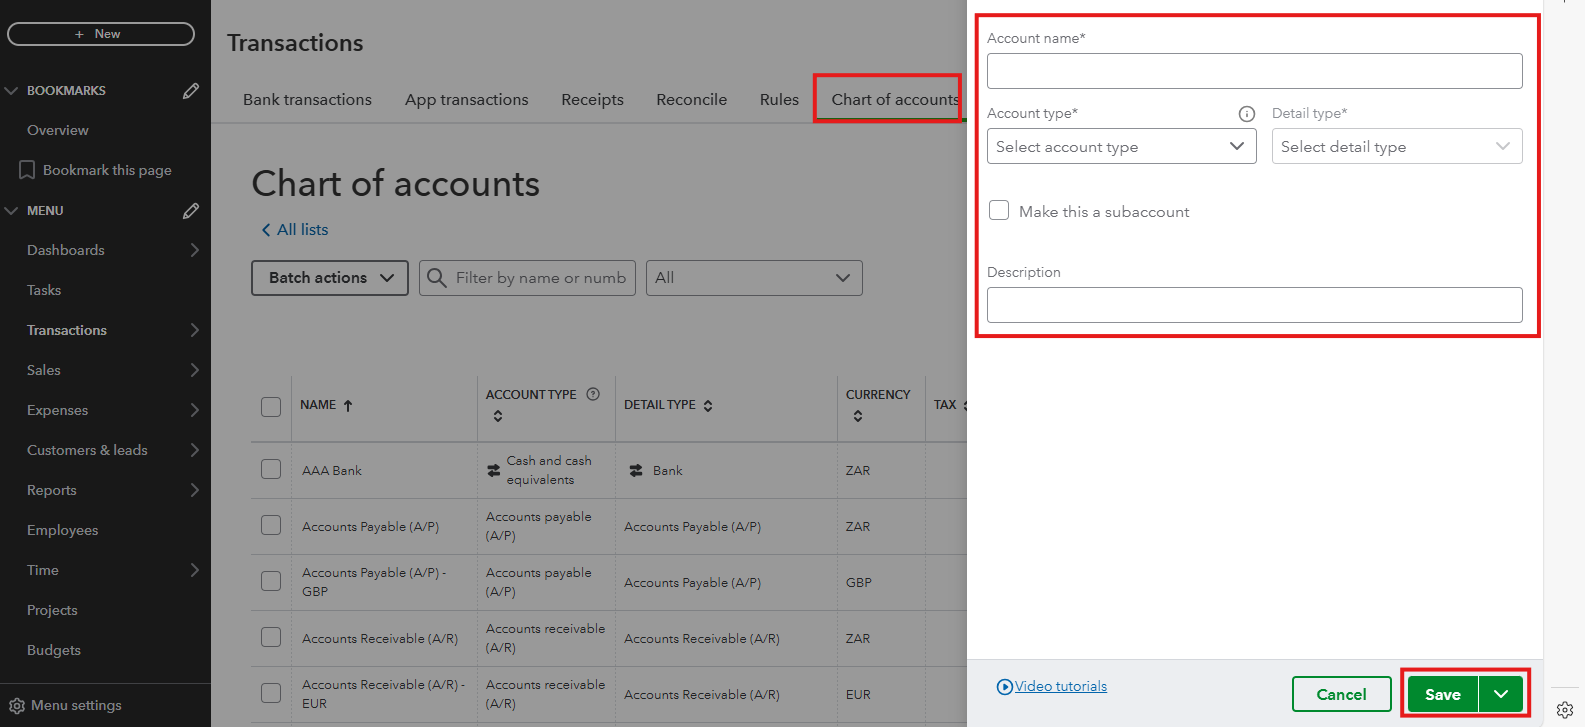The height and width of the screenshot is (727, 1585).
Task: Open the Save button's dropdown arrow
Action: pyautogui.click(x=1501, y=694)
